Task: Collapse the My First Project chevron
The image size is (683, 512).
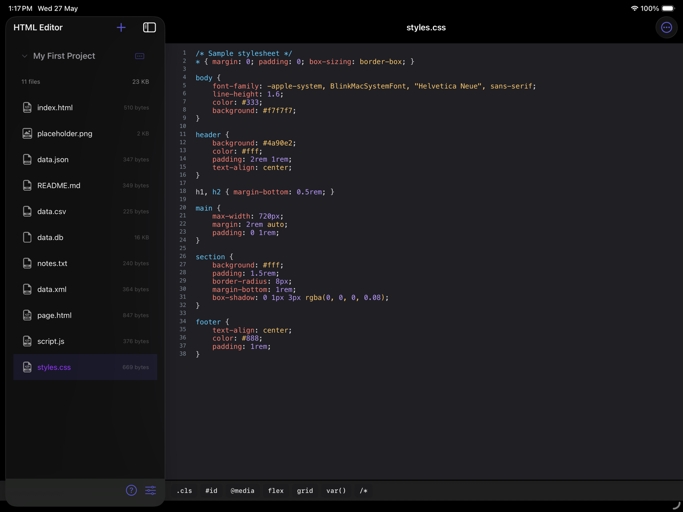Action: point(24,56)
